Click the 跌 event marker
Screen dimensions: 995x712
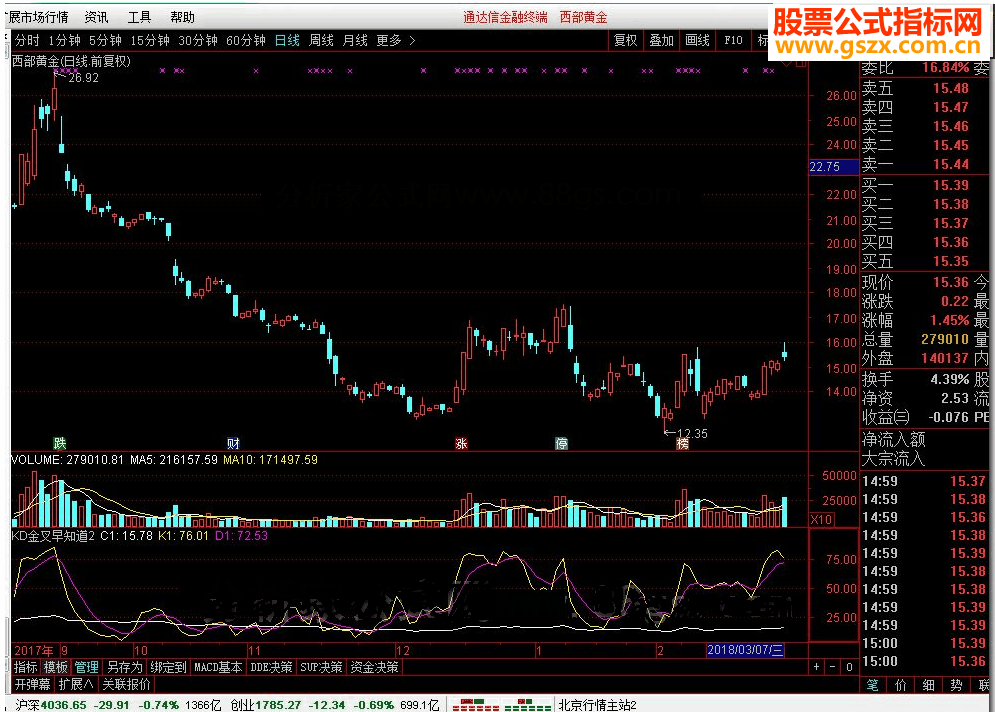[60, 444]
